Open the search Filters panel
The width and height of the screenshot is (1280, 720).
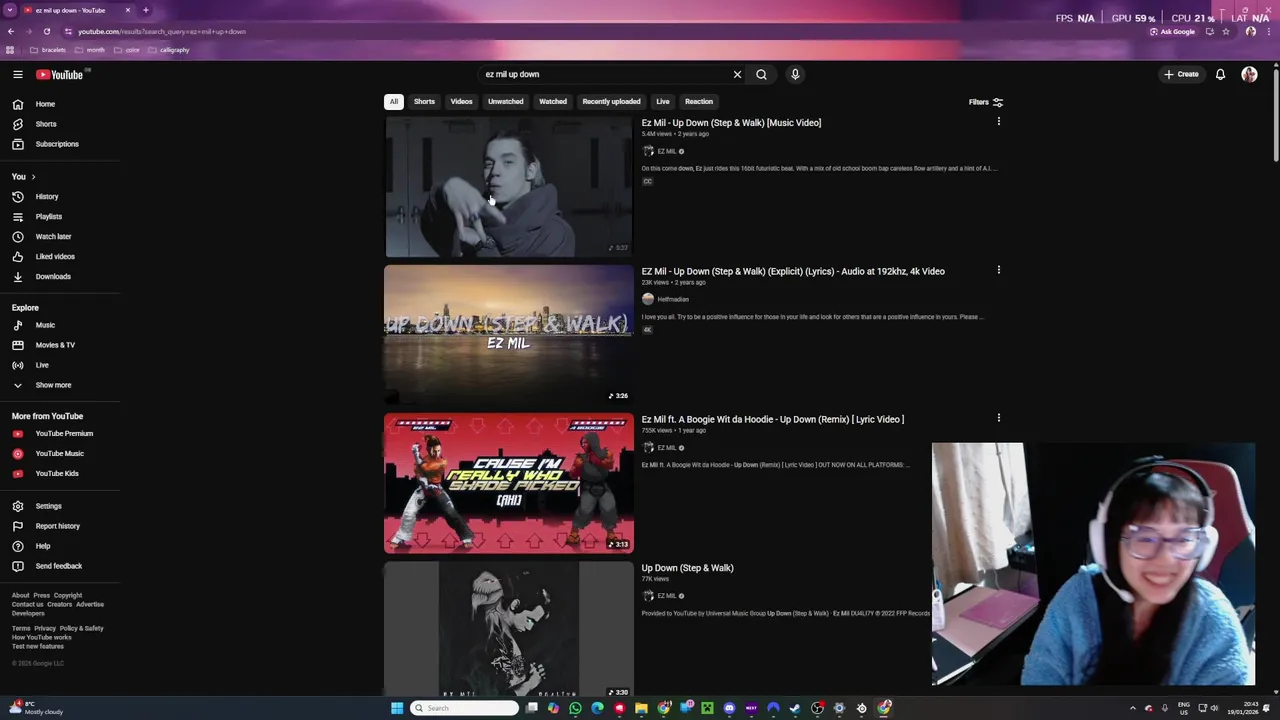[985, 102]
